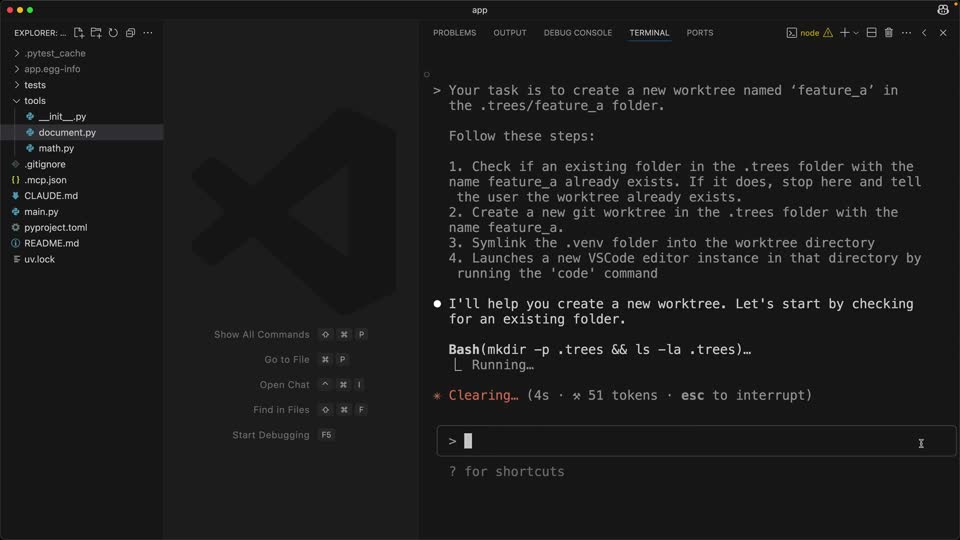
Task: Open __init__.py in the tools folder
Action: [x=82, y=116]
